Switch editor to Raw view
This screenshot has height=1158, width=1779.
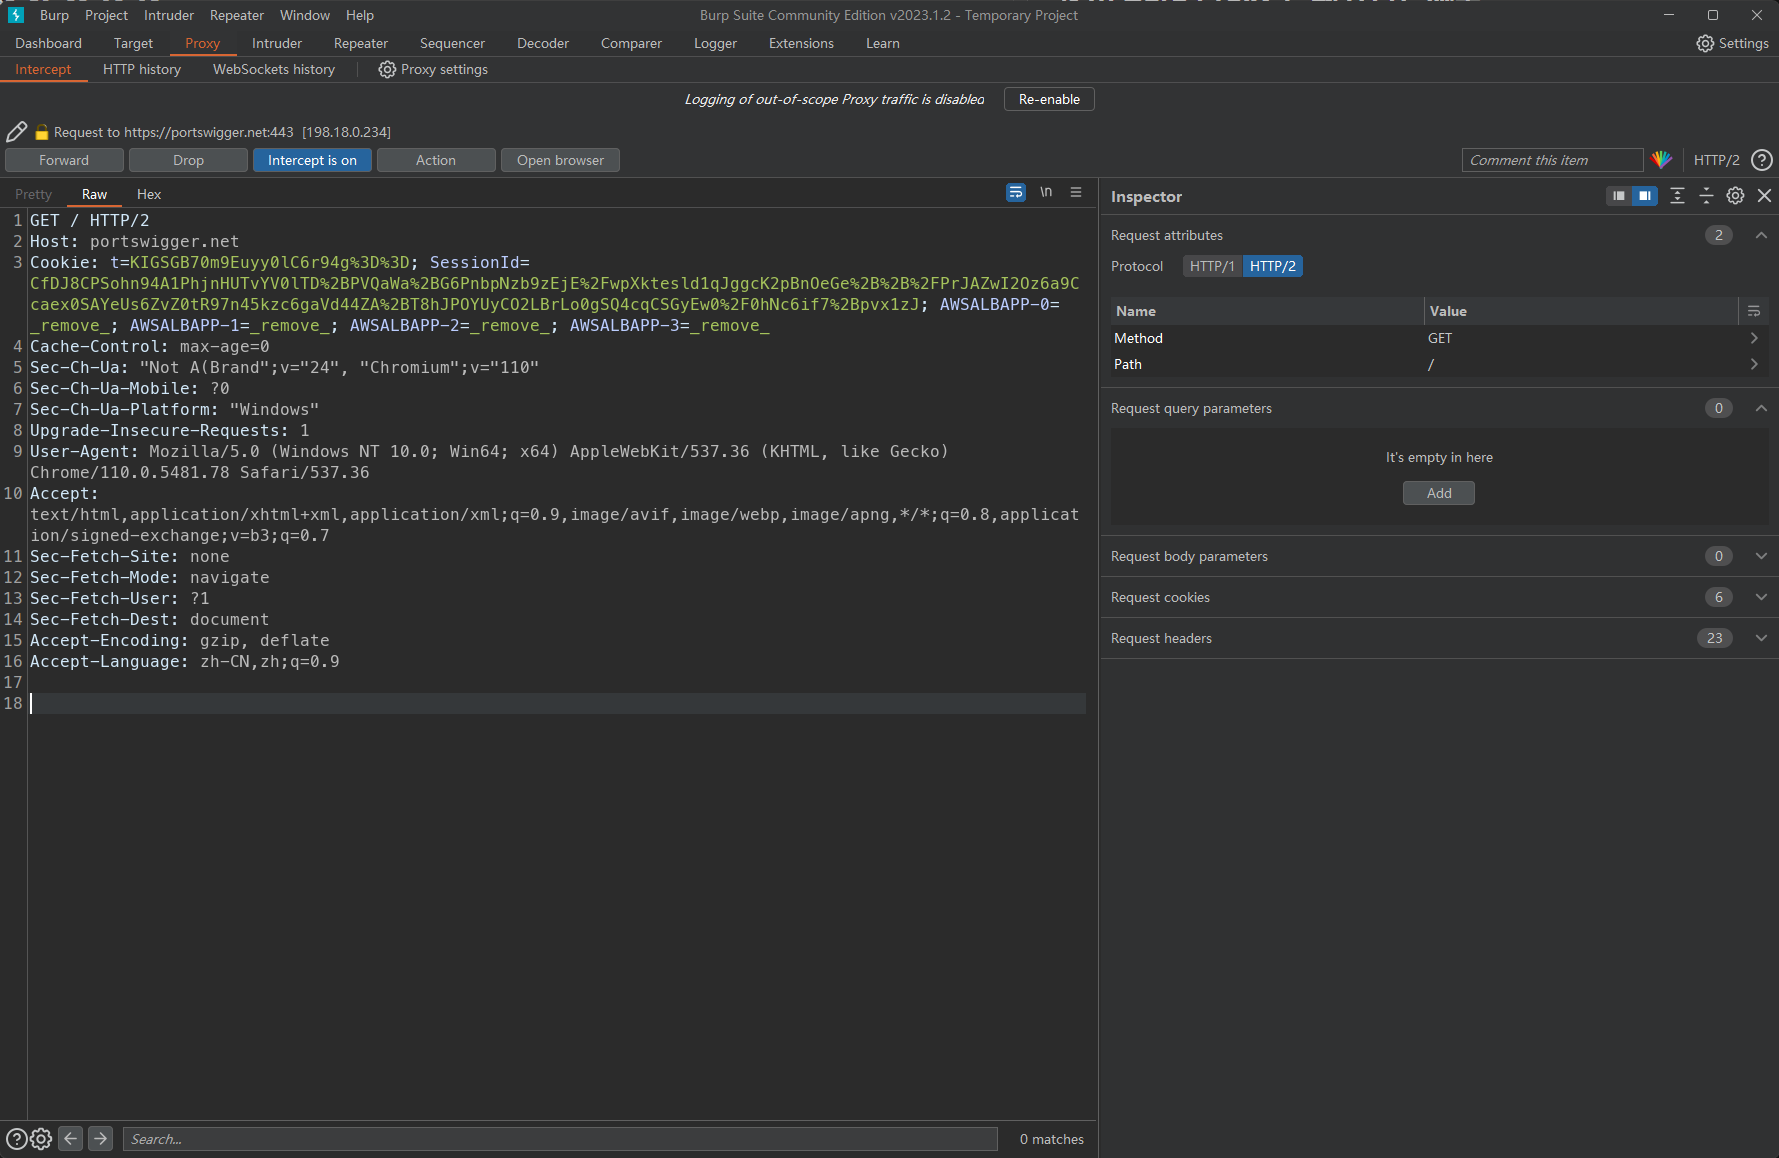(x=94, y=194)
